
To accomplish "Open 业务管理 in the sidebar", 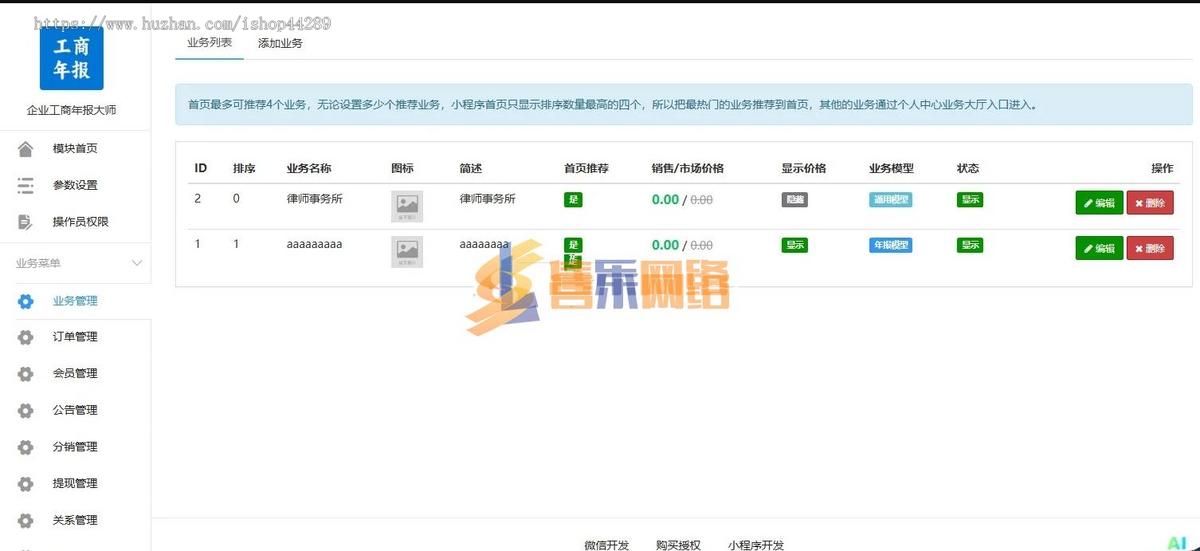I will 75,301.
